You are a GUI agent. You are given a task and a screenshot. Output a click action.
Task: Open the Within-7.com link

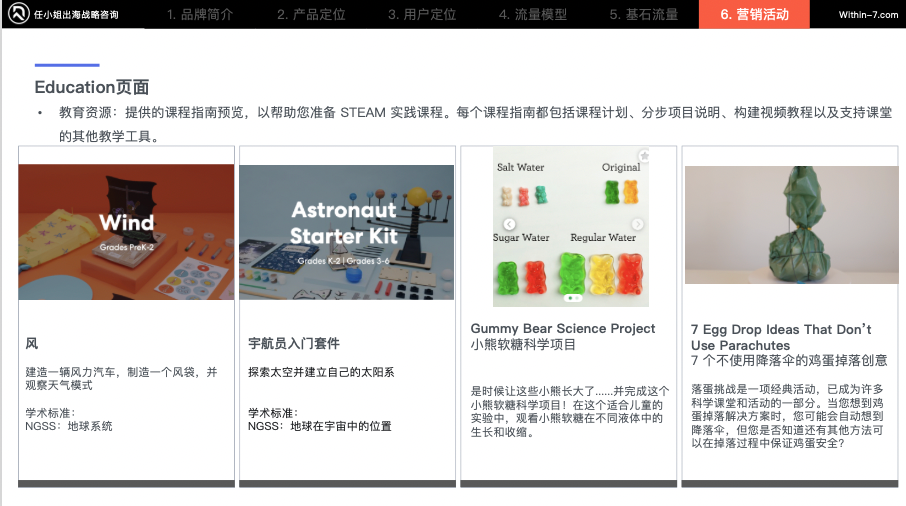pyautogui.click(x=868, y=15)
